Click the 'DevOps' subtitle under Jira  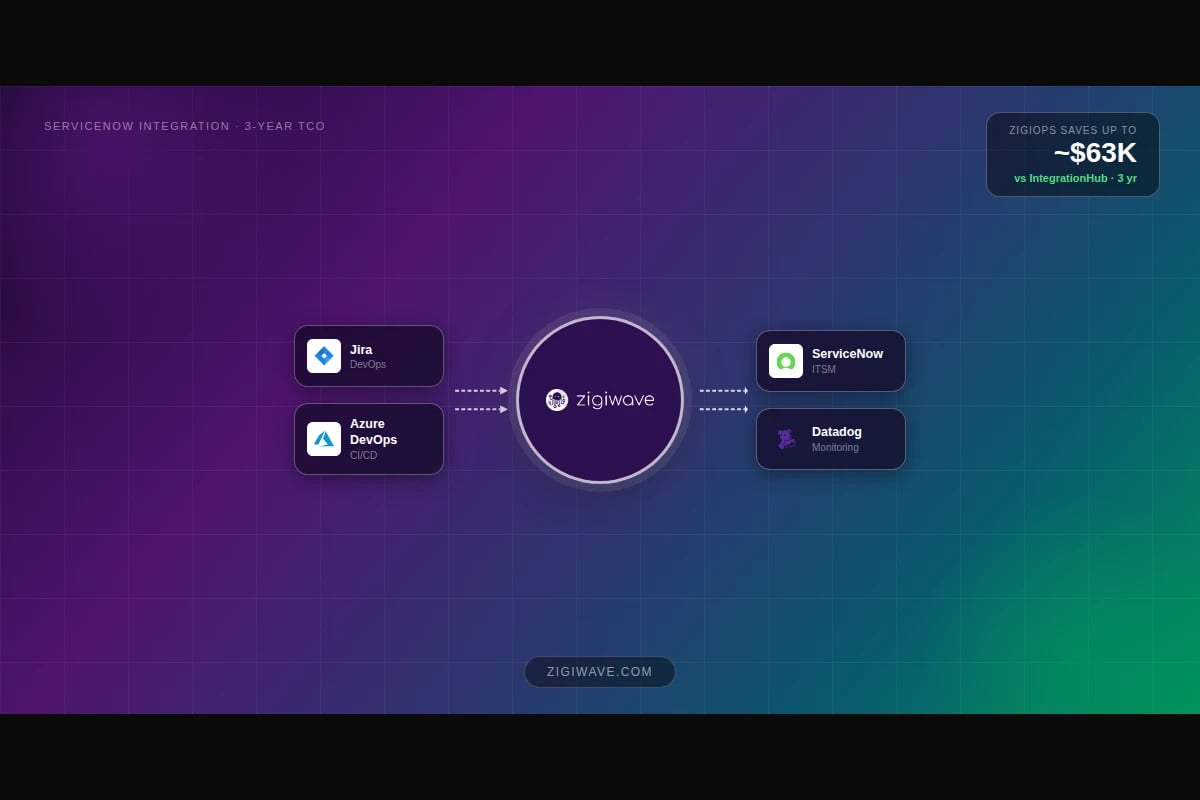click(368, 364)
